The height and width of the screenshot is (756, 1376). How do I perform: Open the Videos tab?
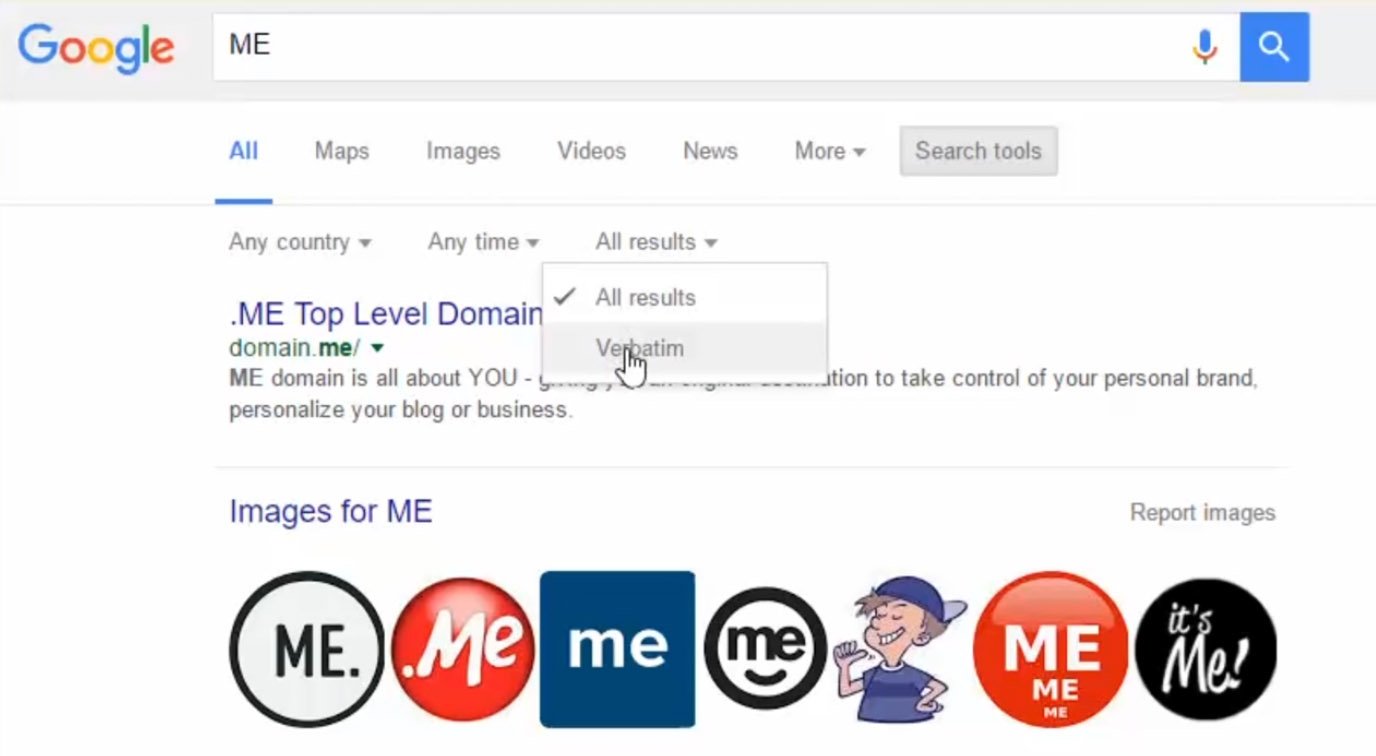pos(592,151)
